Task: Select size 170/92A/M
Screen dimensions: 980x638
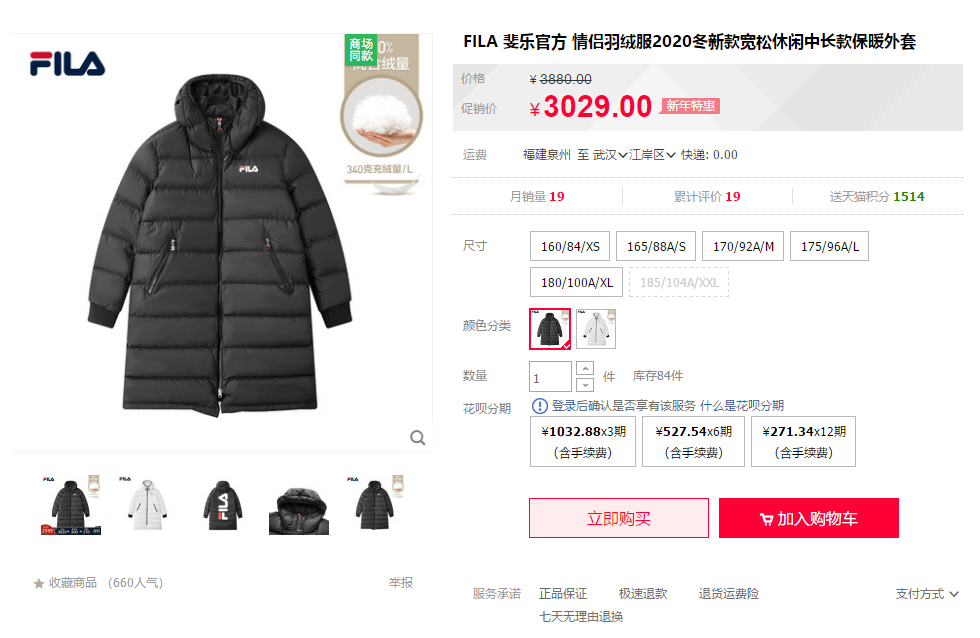Action: pyautogui.click(x=743, y=246)
